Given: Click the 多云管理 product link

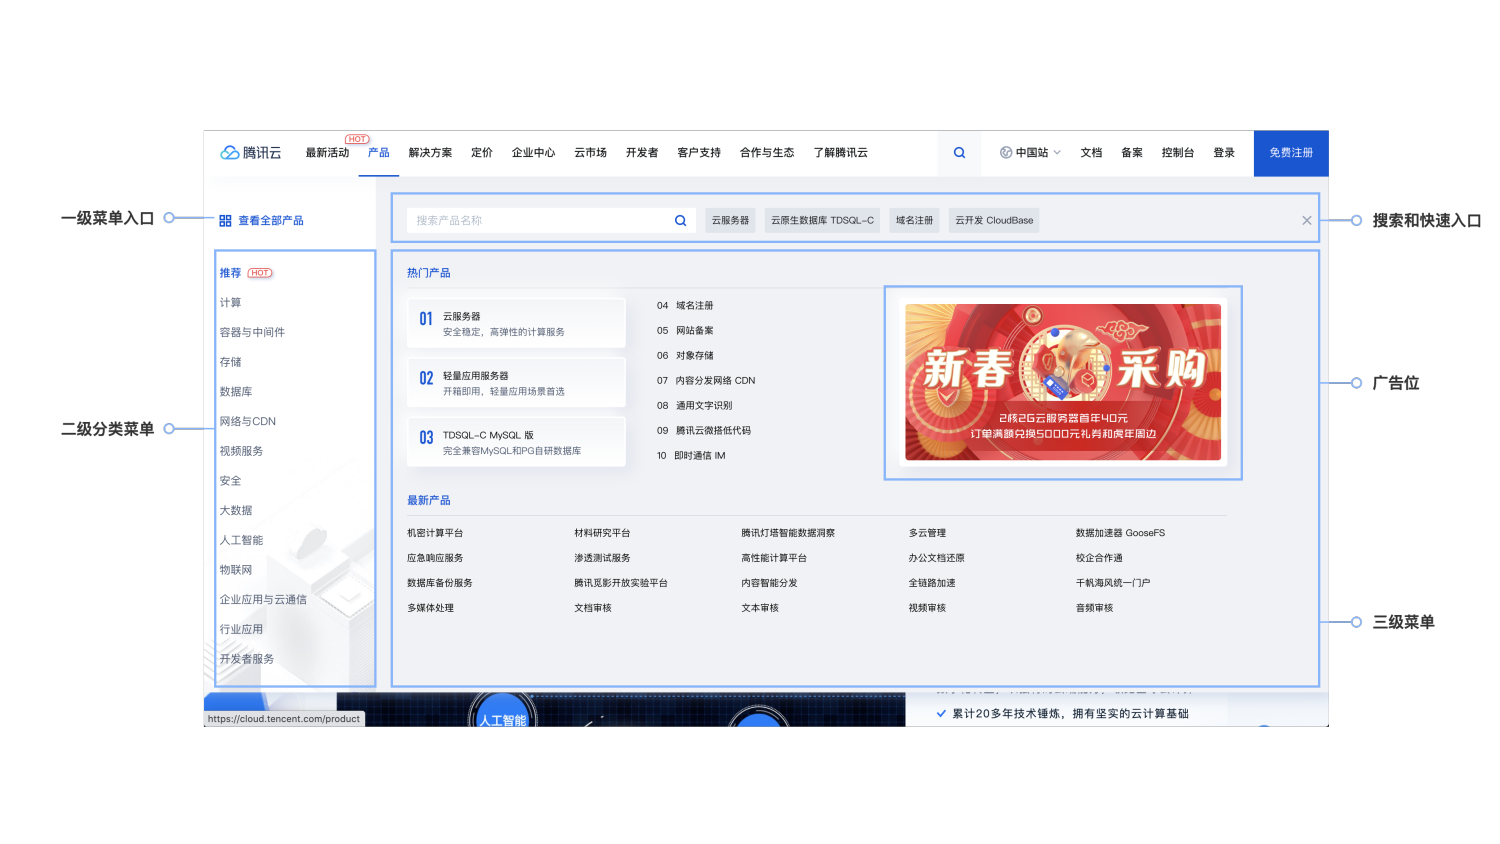Looking at the screenshot, I should (927, 533).
